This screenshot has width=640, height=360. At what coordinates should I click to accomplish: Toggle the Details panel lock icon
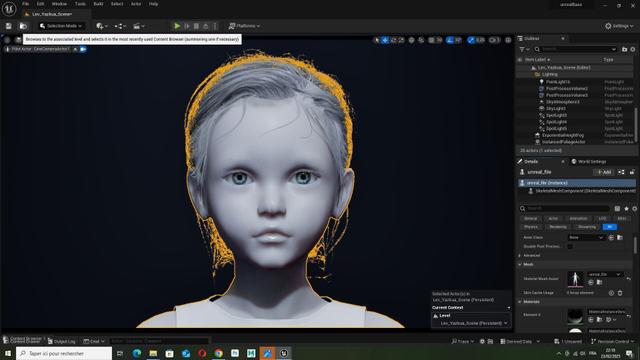[x=632, y=172]
